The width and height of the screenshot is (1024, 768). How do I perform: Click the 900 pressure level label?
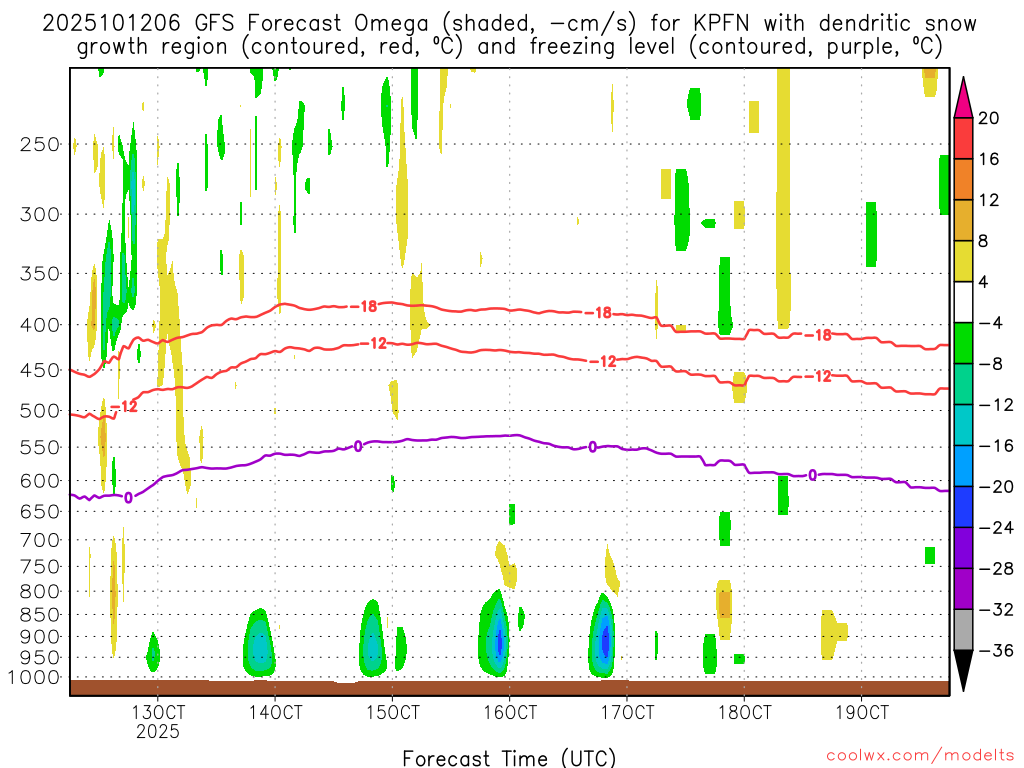(40, 637)
